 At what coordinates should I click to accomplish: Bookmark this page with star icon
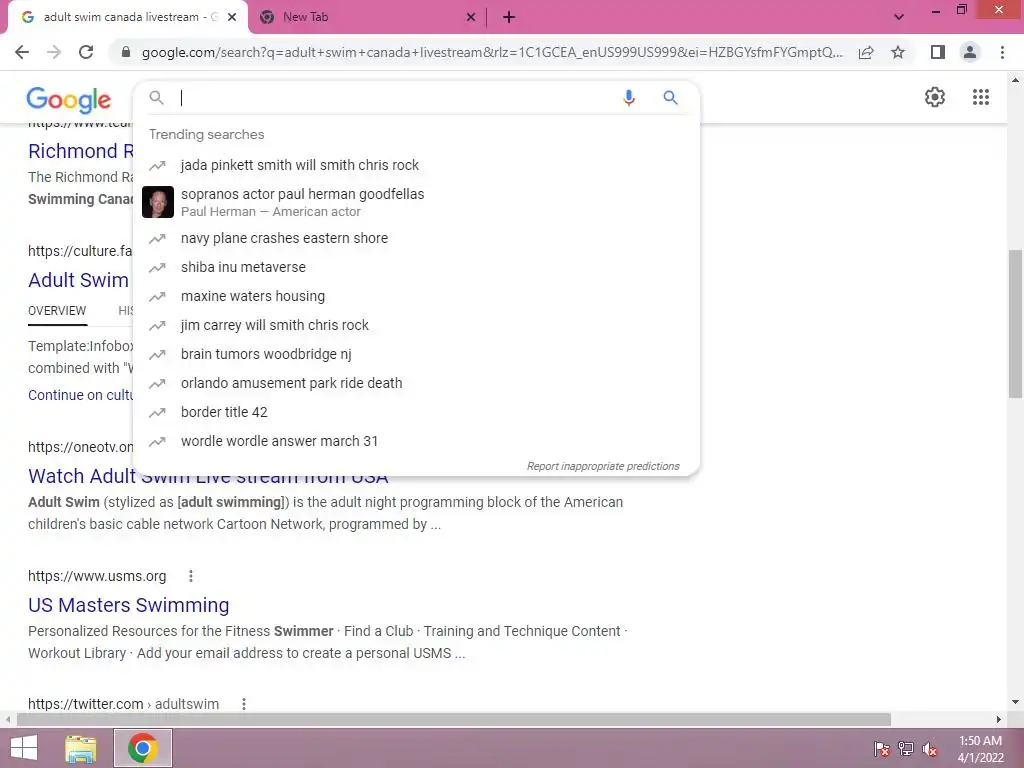(x=898, y=52)
